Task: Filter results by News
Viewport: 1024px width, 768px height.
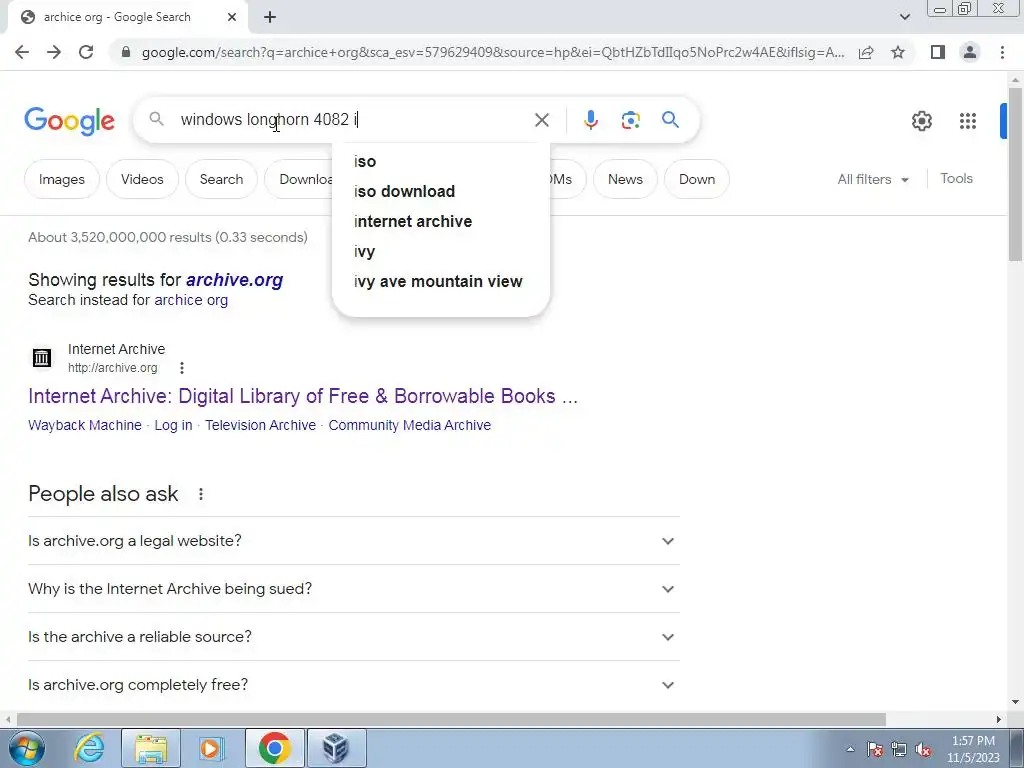Action: coord(625,179)
